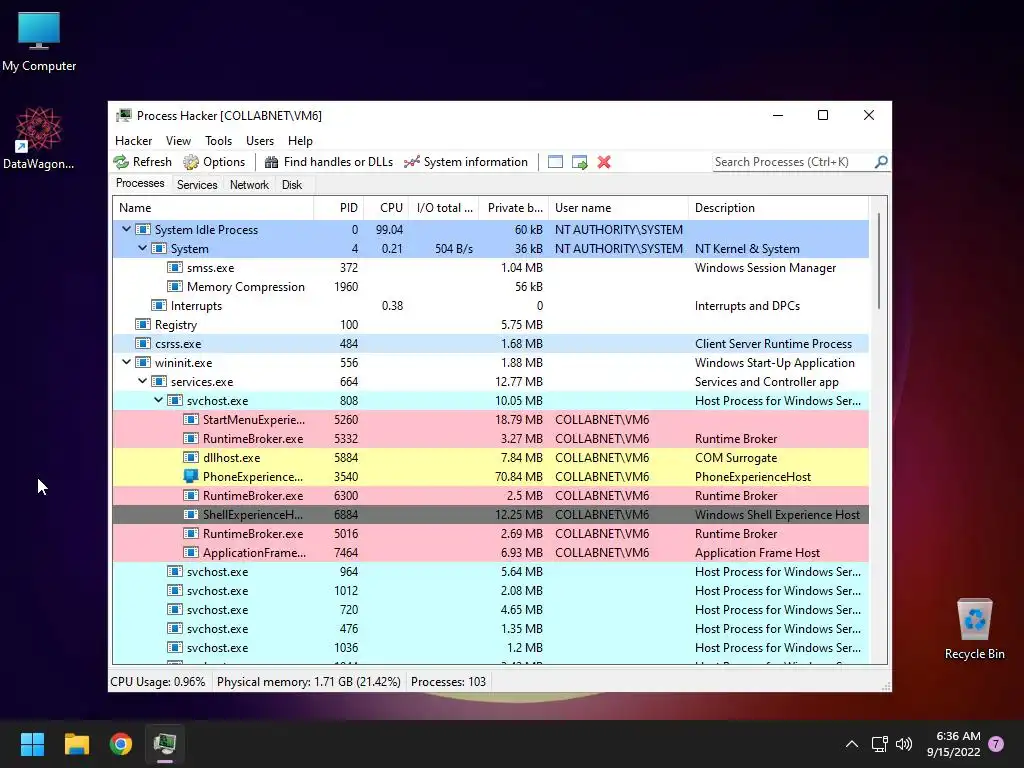
Task: Select the ApplicationFrame process row
Action: tap(490, 552)
